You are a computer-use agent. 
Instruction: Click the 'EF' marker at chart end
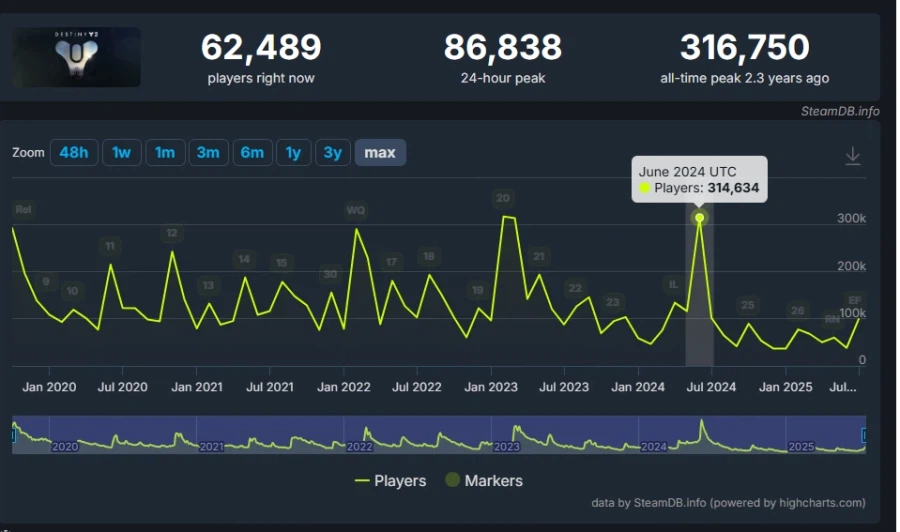pos(855,300)
